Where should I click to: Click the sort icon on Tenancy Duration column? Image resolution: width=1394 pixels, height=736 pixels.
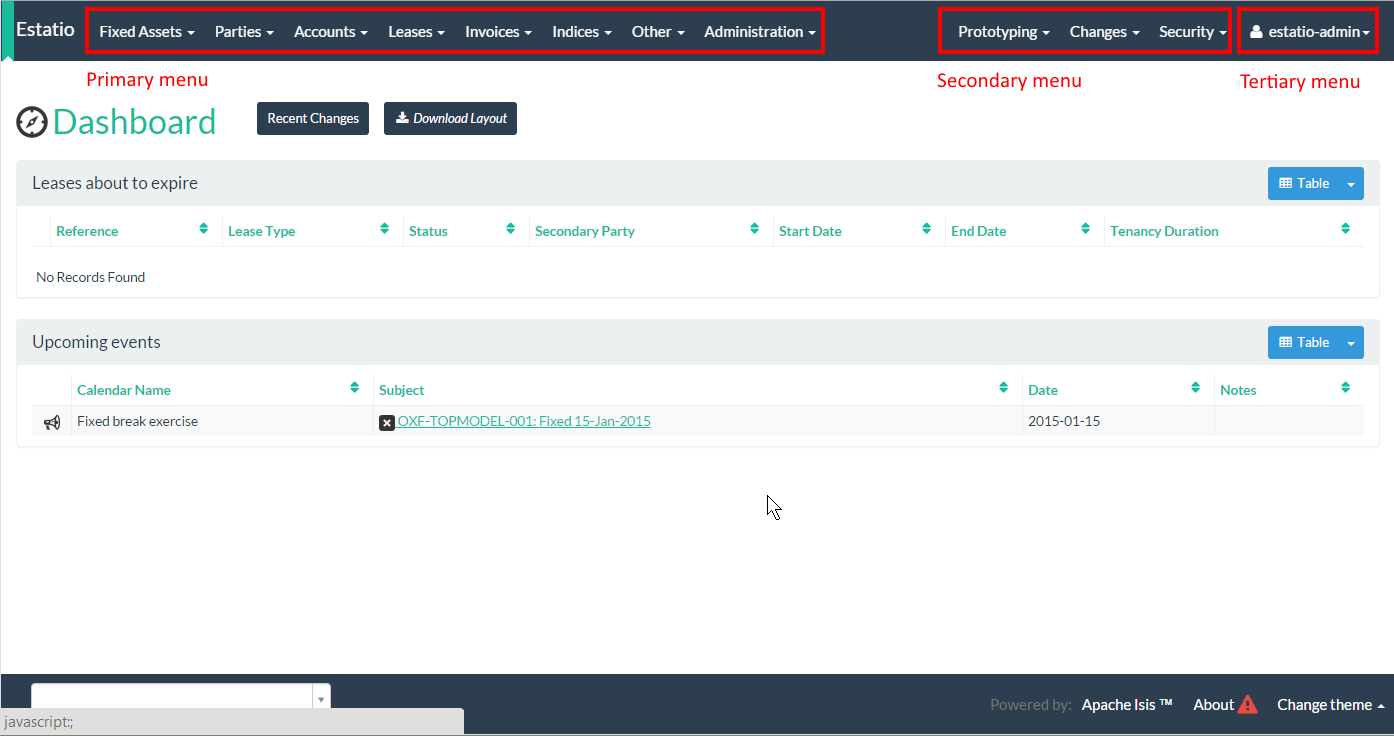point(1345,230)
